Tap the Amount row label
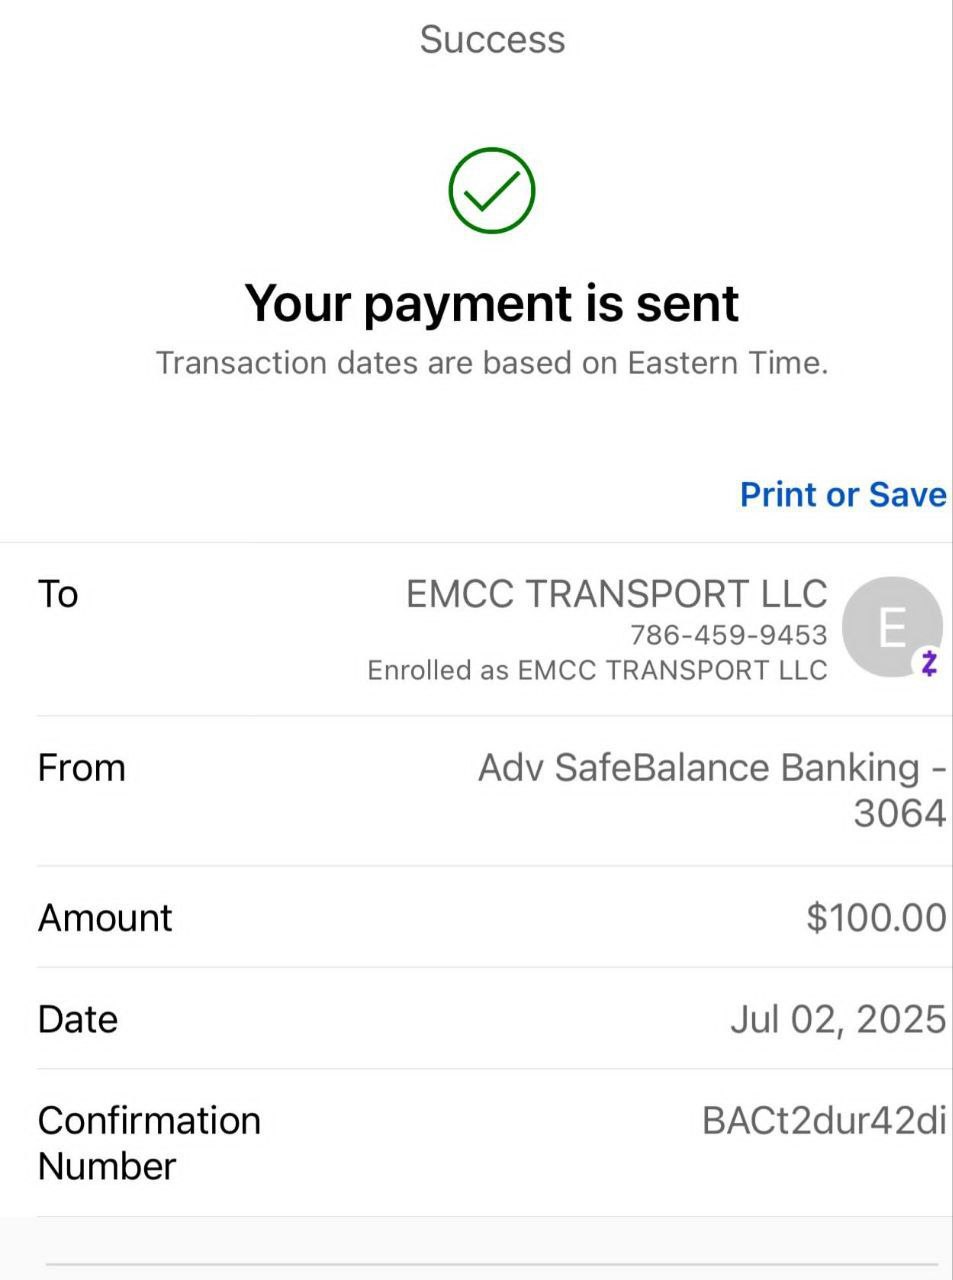The height and width of the screenshot is (1280, 953). [x=105, y=918]
